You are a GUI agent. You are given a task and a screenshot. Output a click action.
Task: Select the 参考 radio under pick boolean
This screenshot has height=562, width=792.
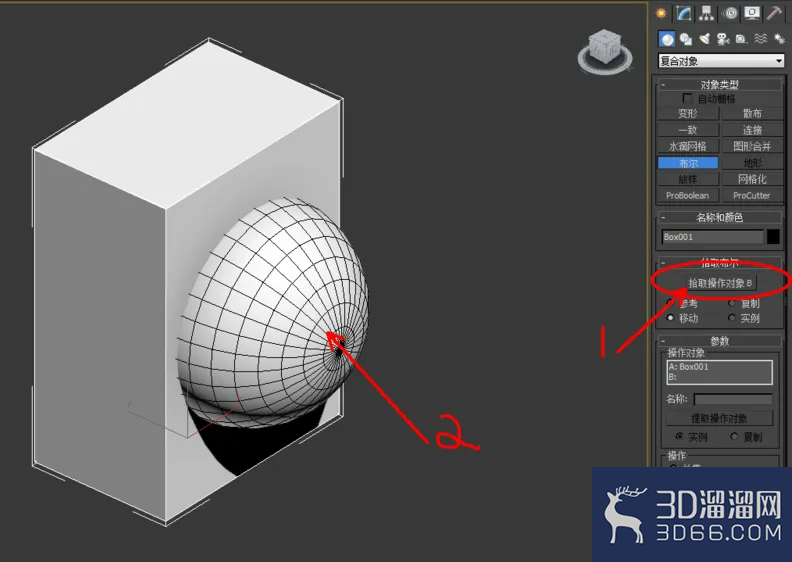670,303
